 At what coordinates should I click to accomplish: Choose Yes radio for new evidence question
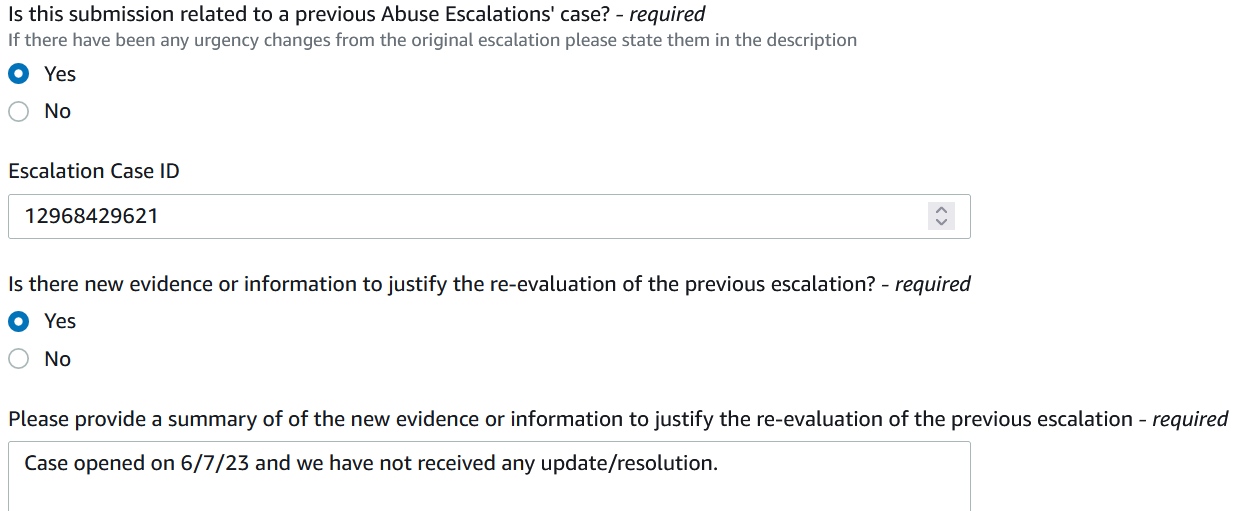[18, 321]
